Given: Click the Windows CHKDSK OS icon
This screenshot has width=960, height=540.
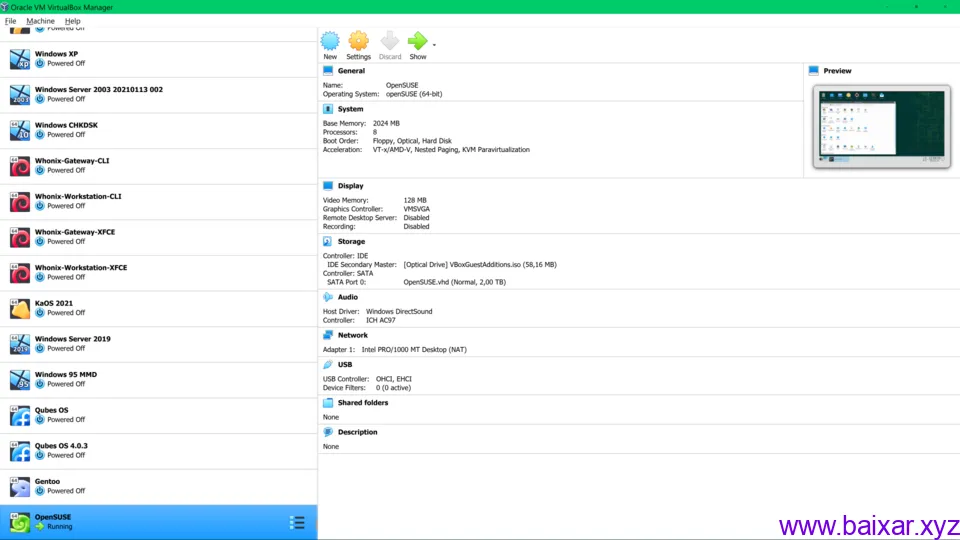Looking at the screenshot, I should tap(20, 130).
